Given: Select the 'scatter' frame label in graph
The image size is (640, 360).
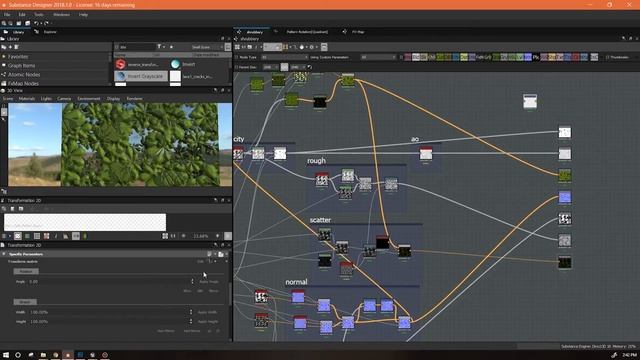Looking at the screenshot, I should tap(320, 220).
